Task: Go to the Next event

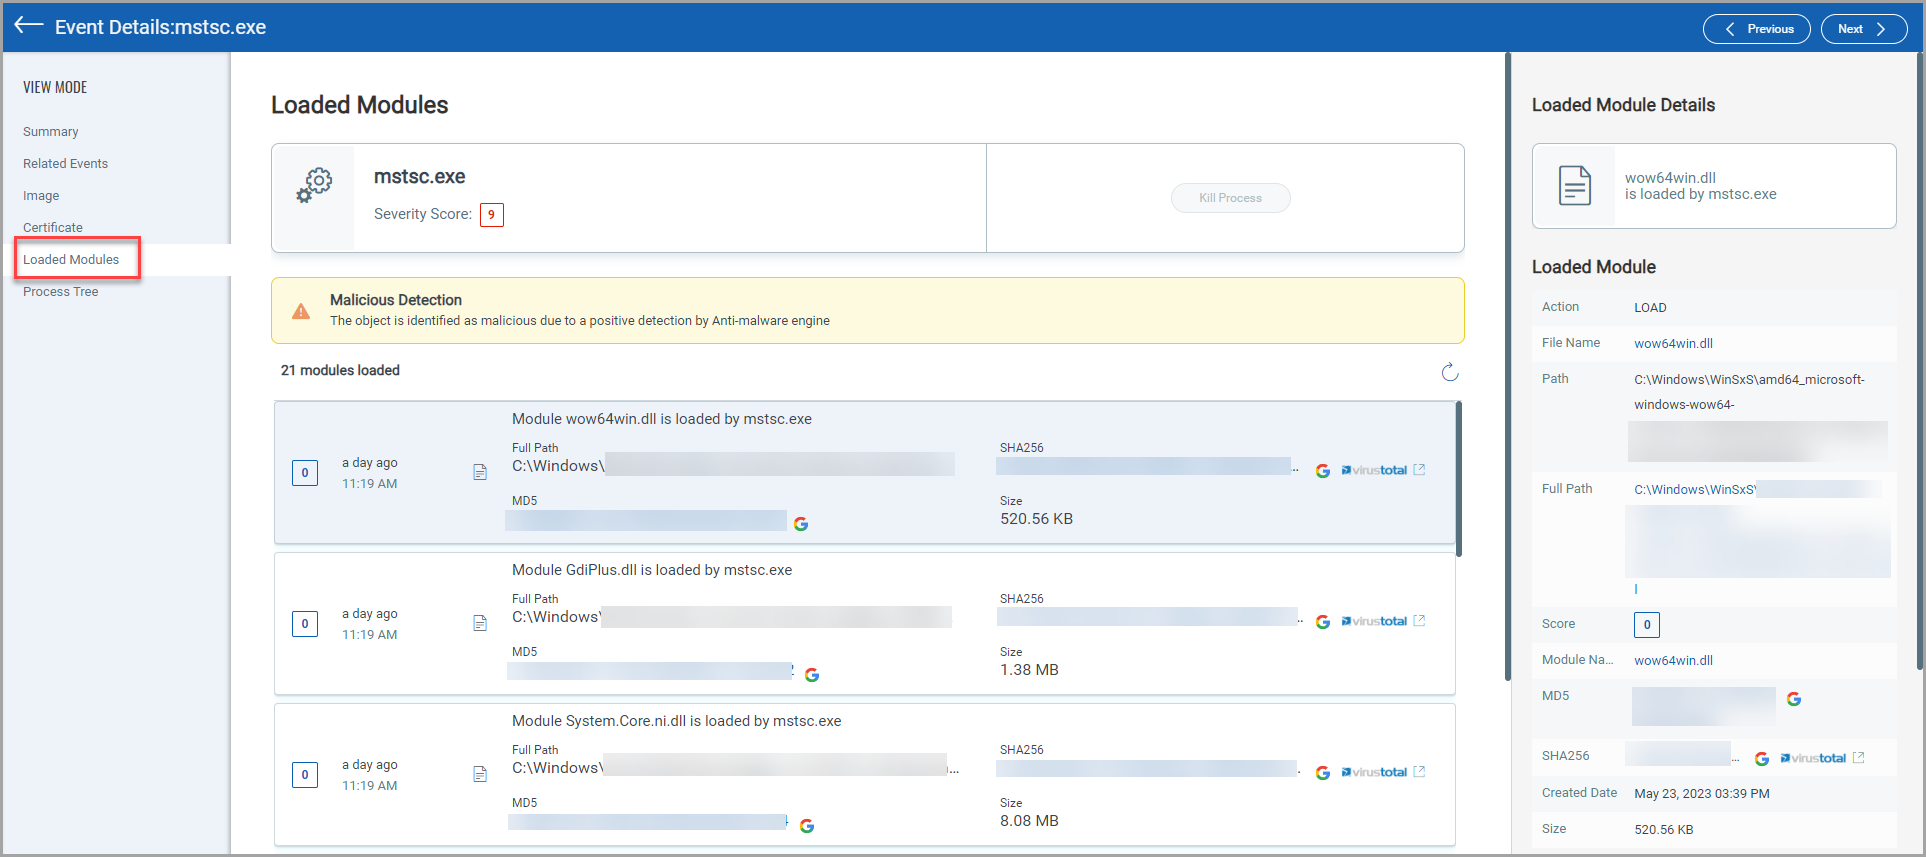Action: click(x=1864, y=29)
